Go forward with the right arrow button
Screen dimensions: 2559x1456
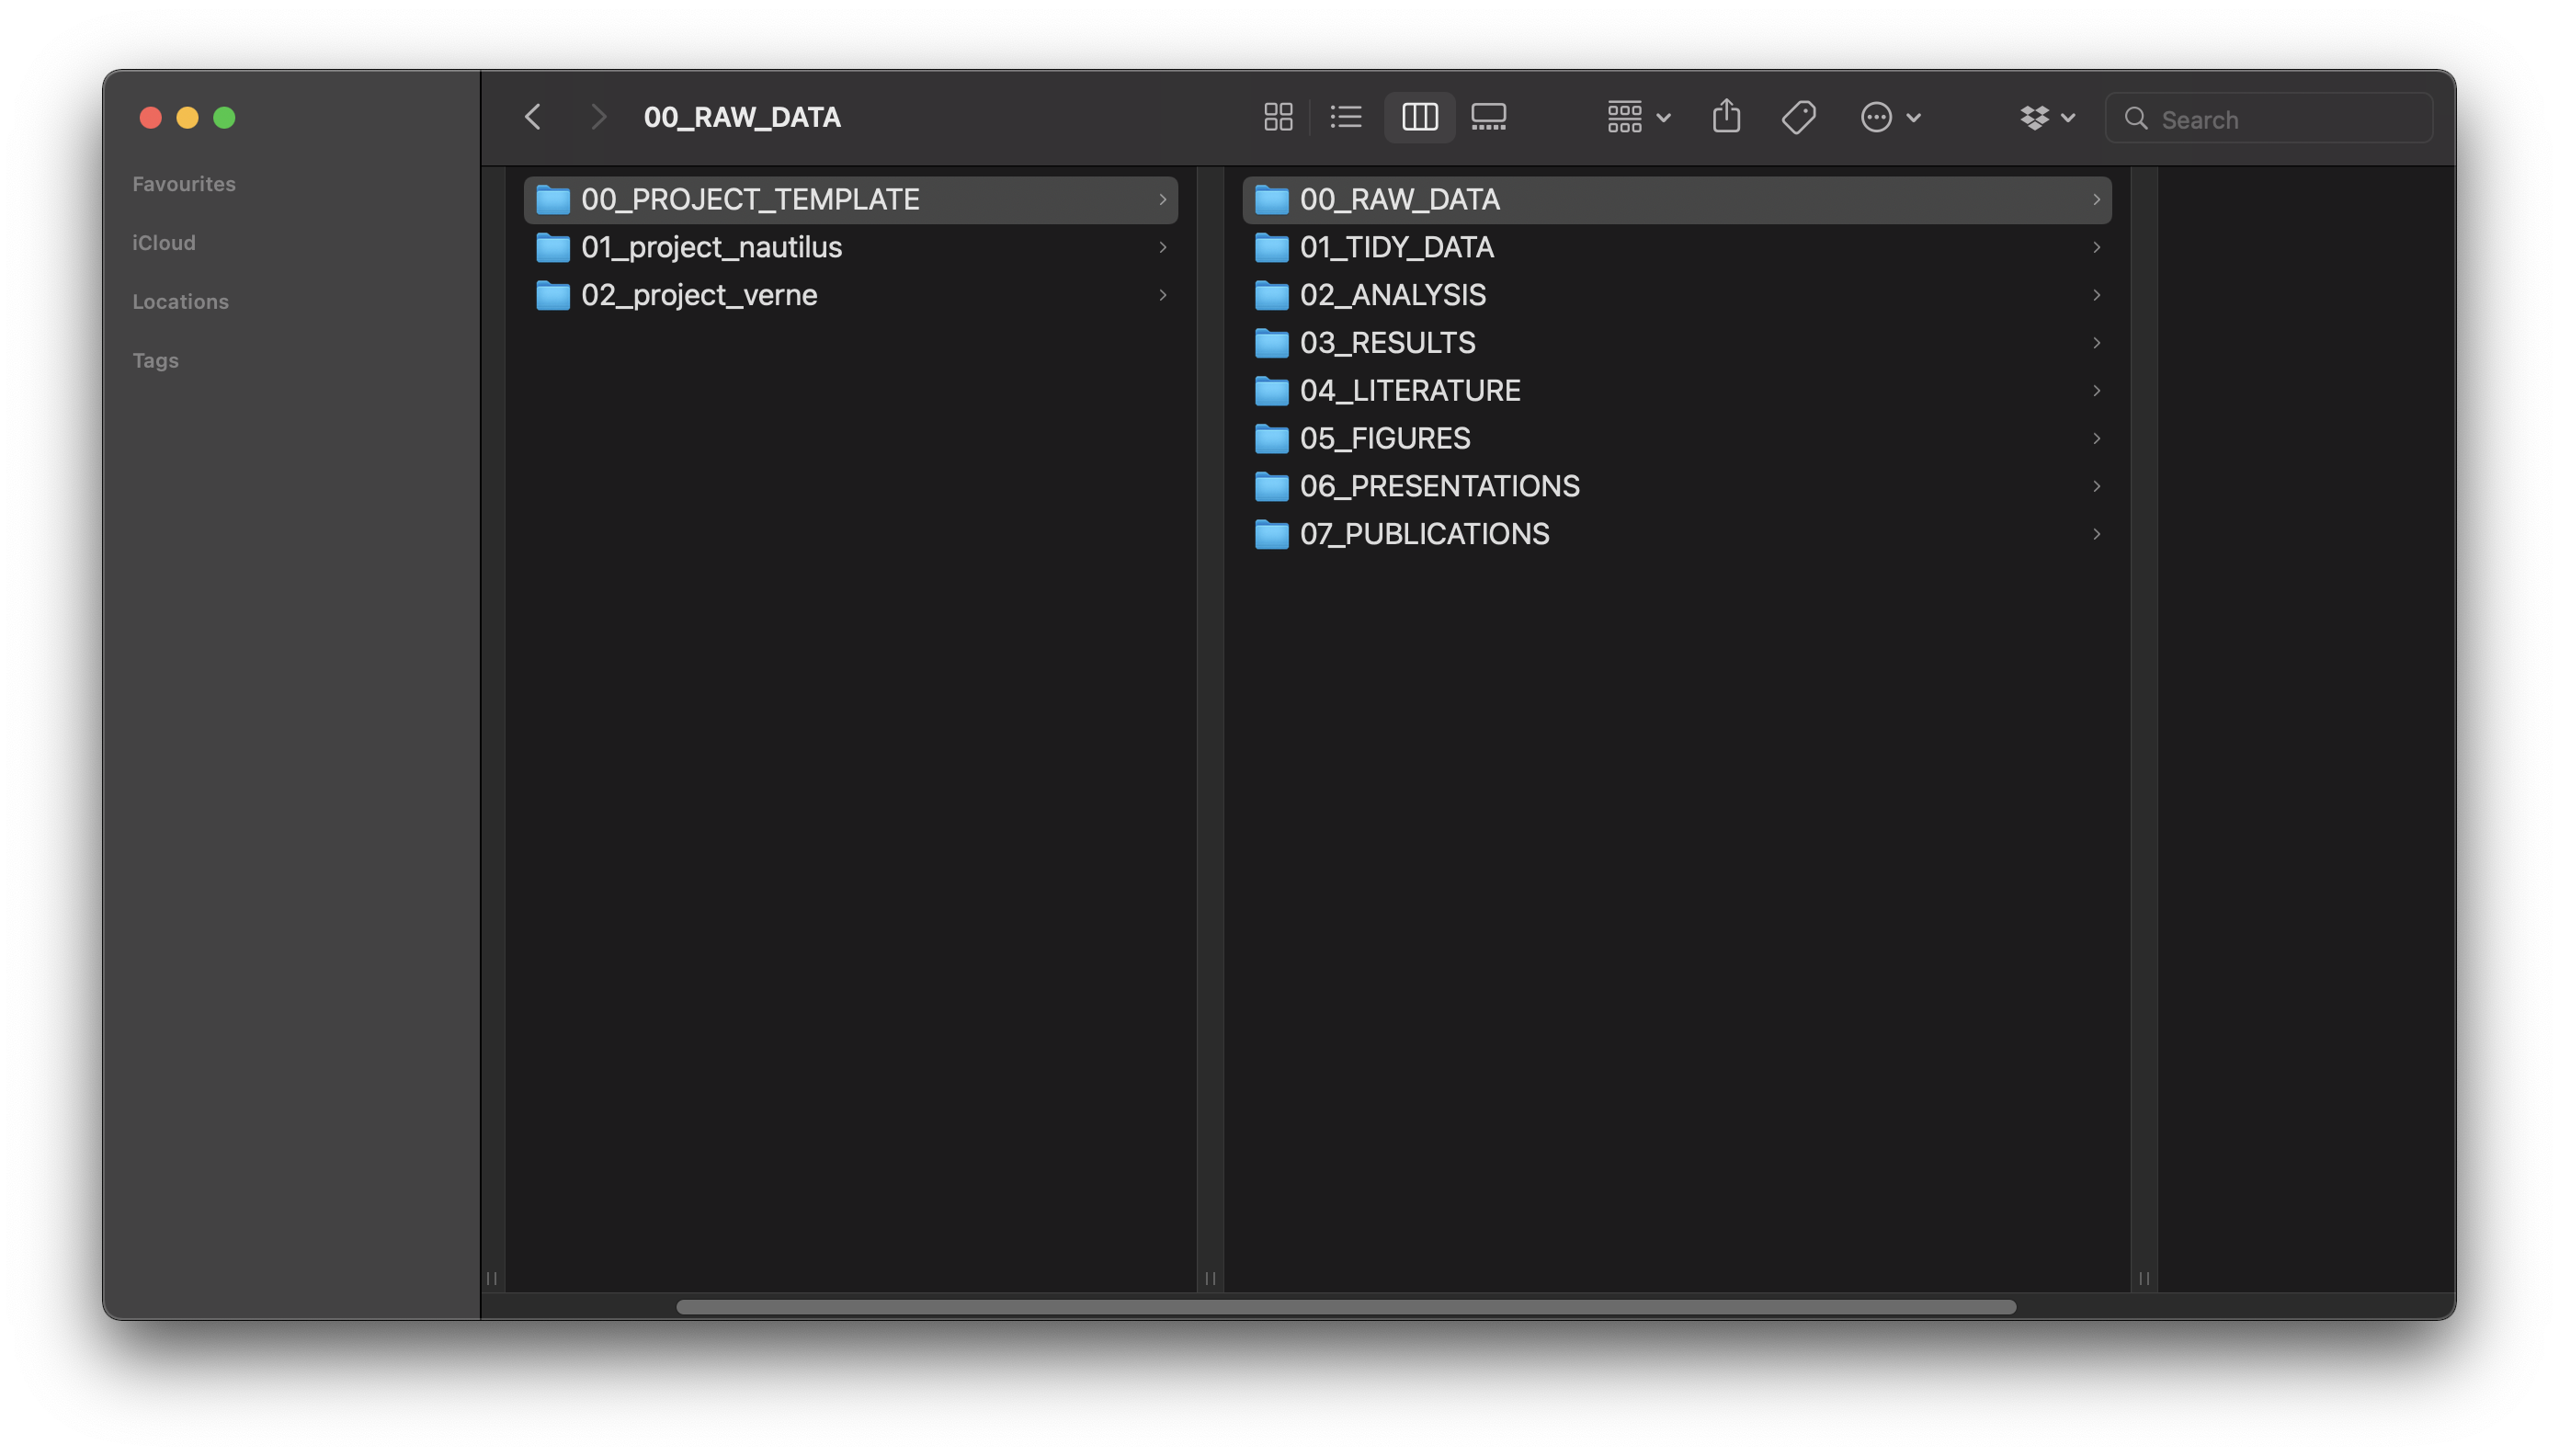[x=598, y=118]
